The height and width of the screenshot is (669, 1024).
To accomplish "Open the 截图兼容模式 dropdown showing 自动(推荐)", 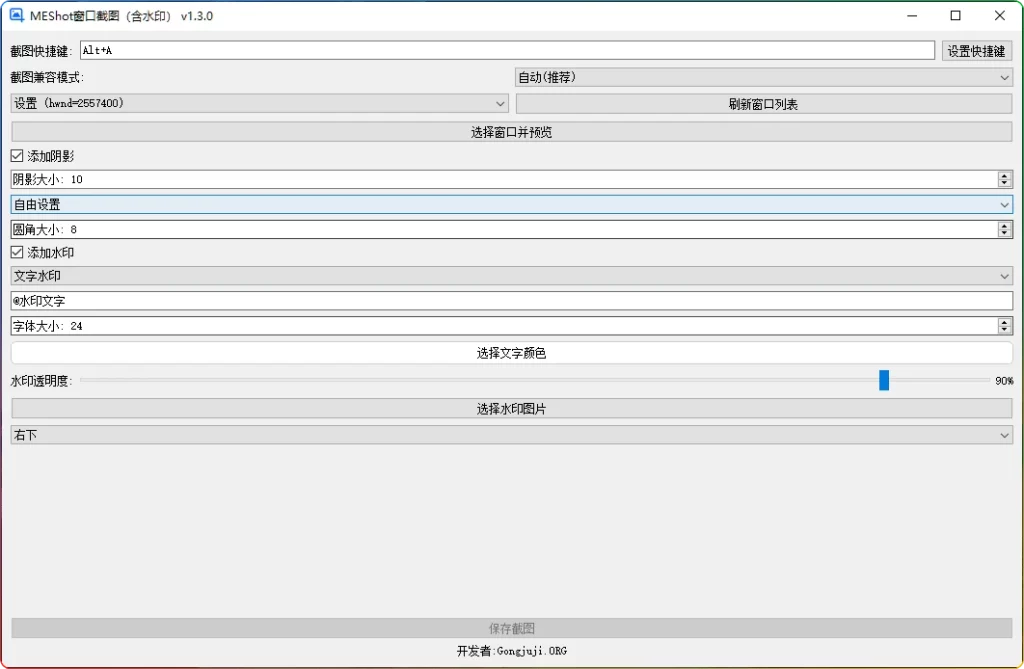I will pos(763,77).
